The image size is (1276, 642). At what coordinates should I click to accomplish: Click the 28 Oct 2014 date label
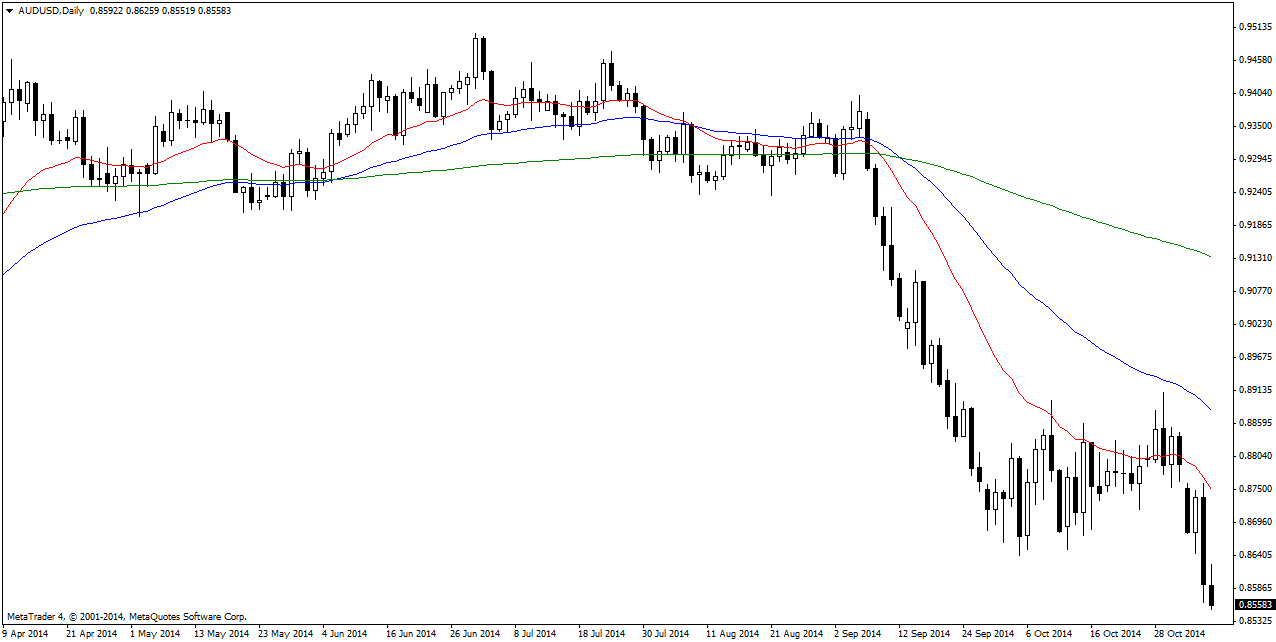pyautogui.click(x=1180, y=634)
